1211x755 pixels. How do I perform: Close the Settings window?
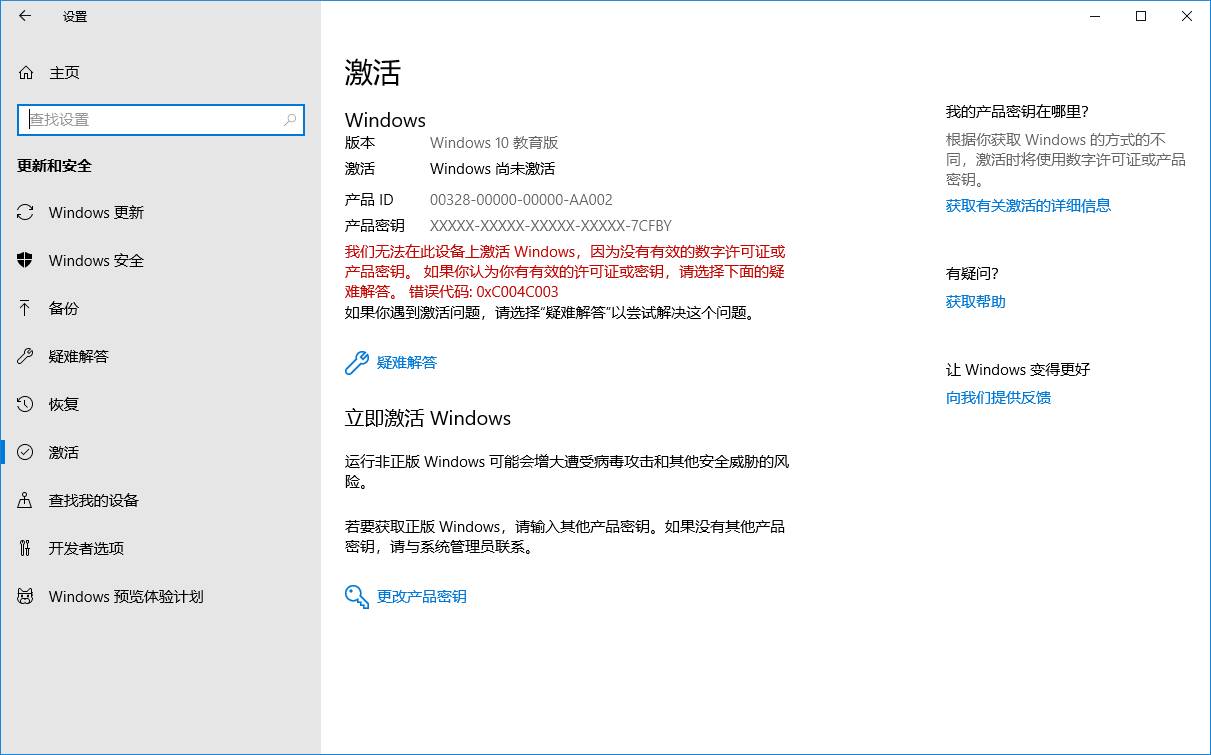1187,16
